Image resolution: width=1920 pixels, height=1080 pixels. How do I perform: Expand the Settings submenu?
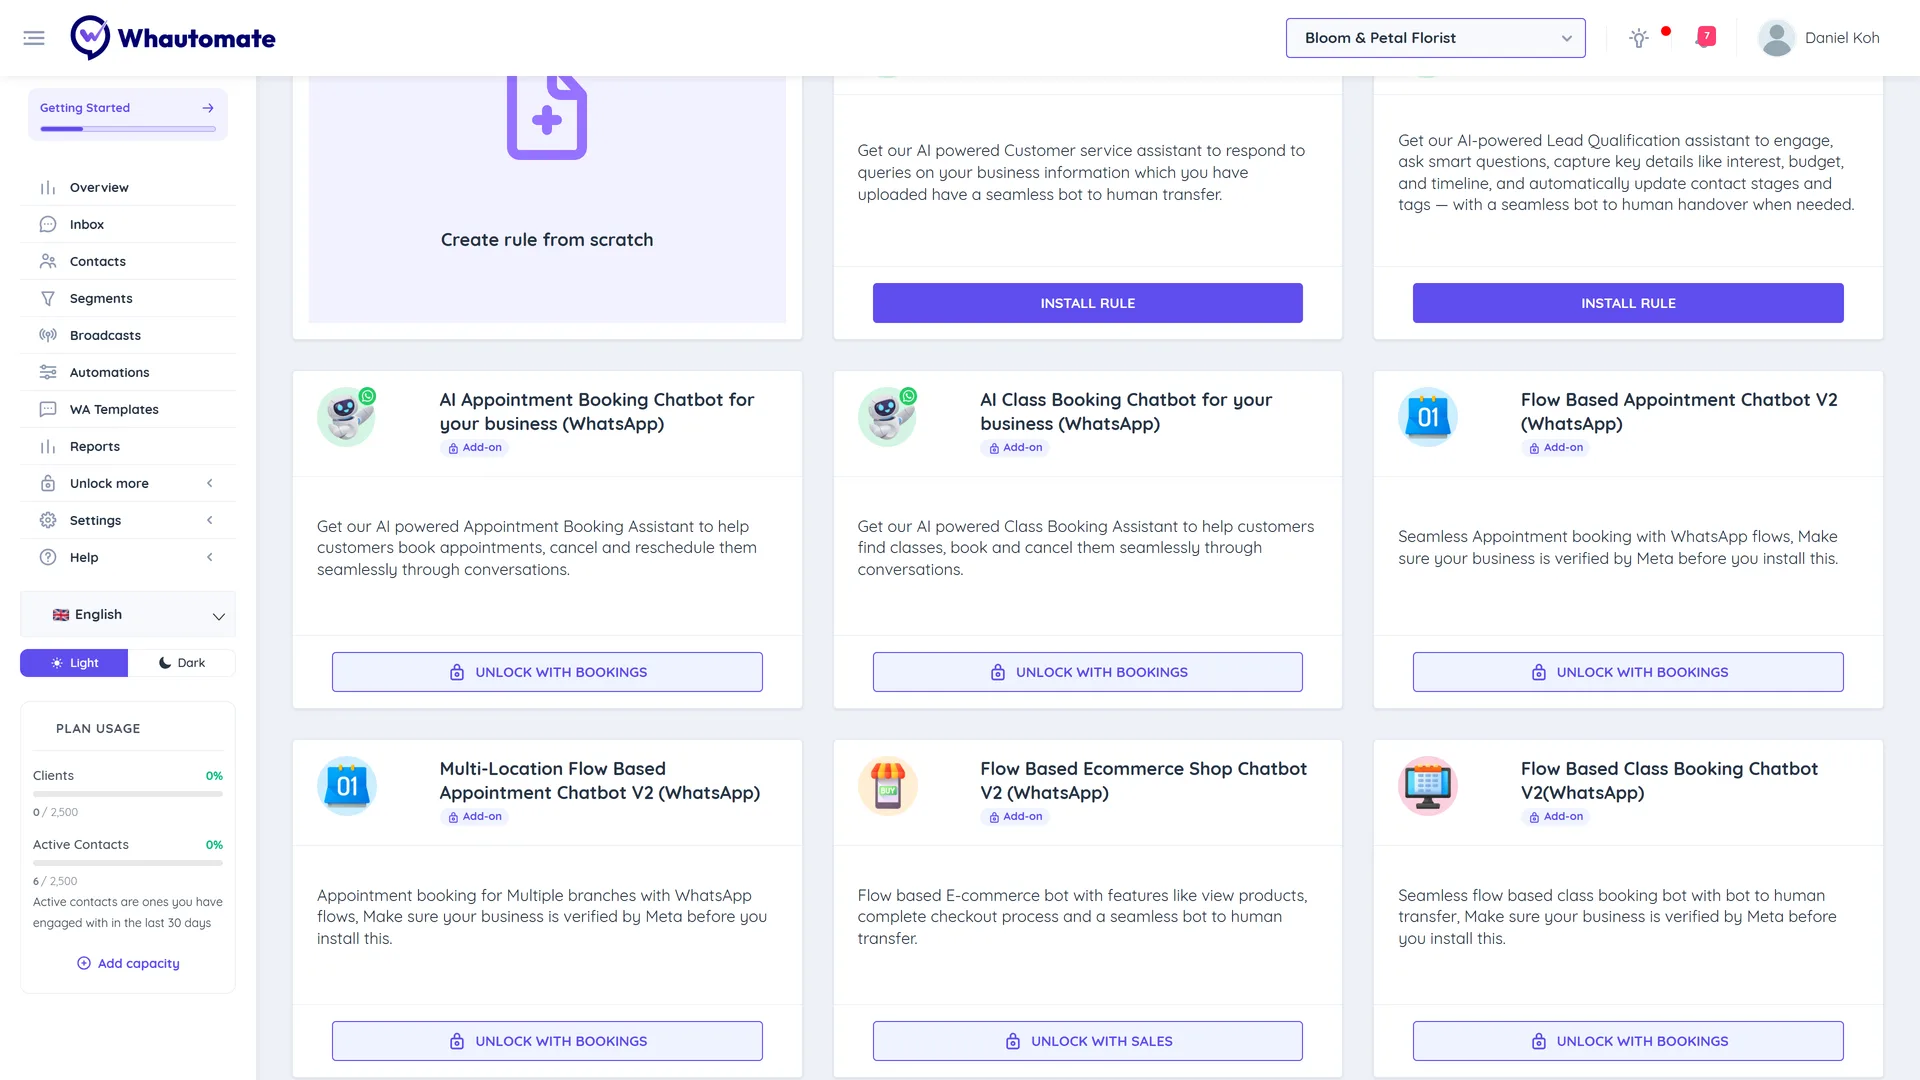(128, 521)
